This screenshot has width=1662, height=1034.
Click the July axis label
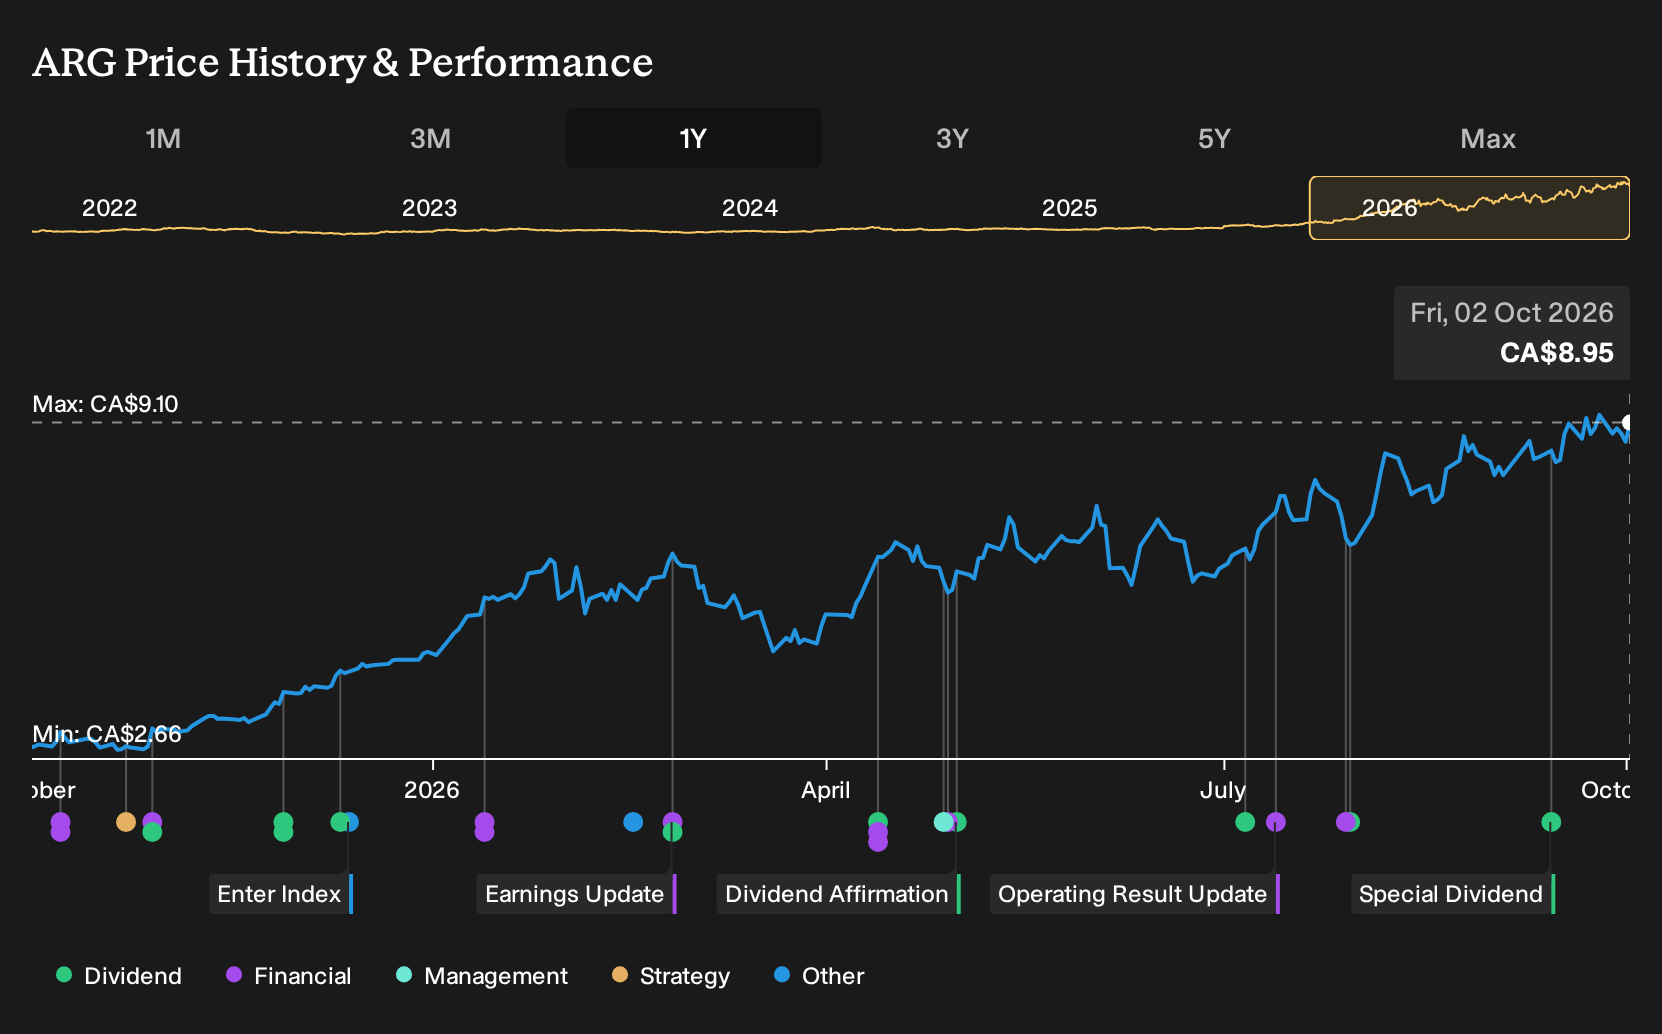[x=1223, y=790]
